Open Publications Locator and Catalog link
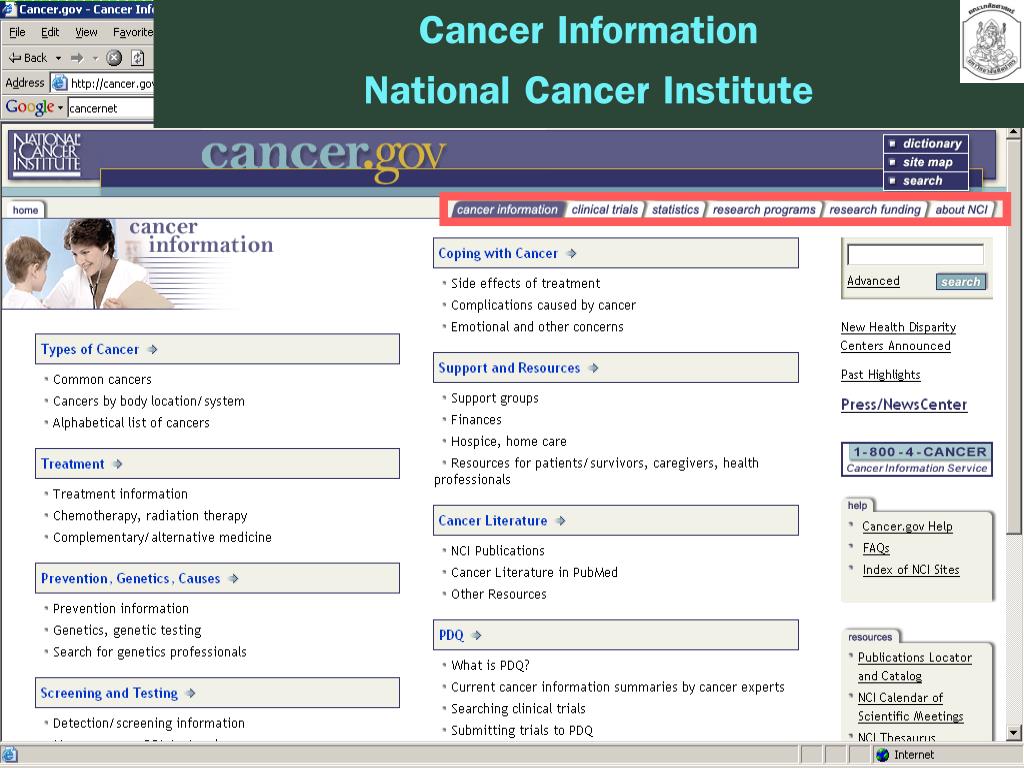The height and width of the screenshot is (768, 1024). tap(914, 667)
